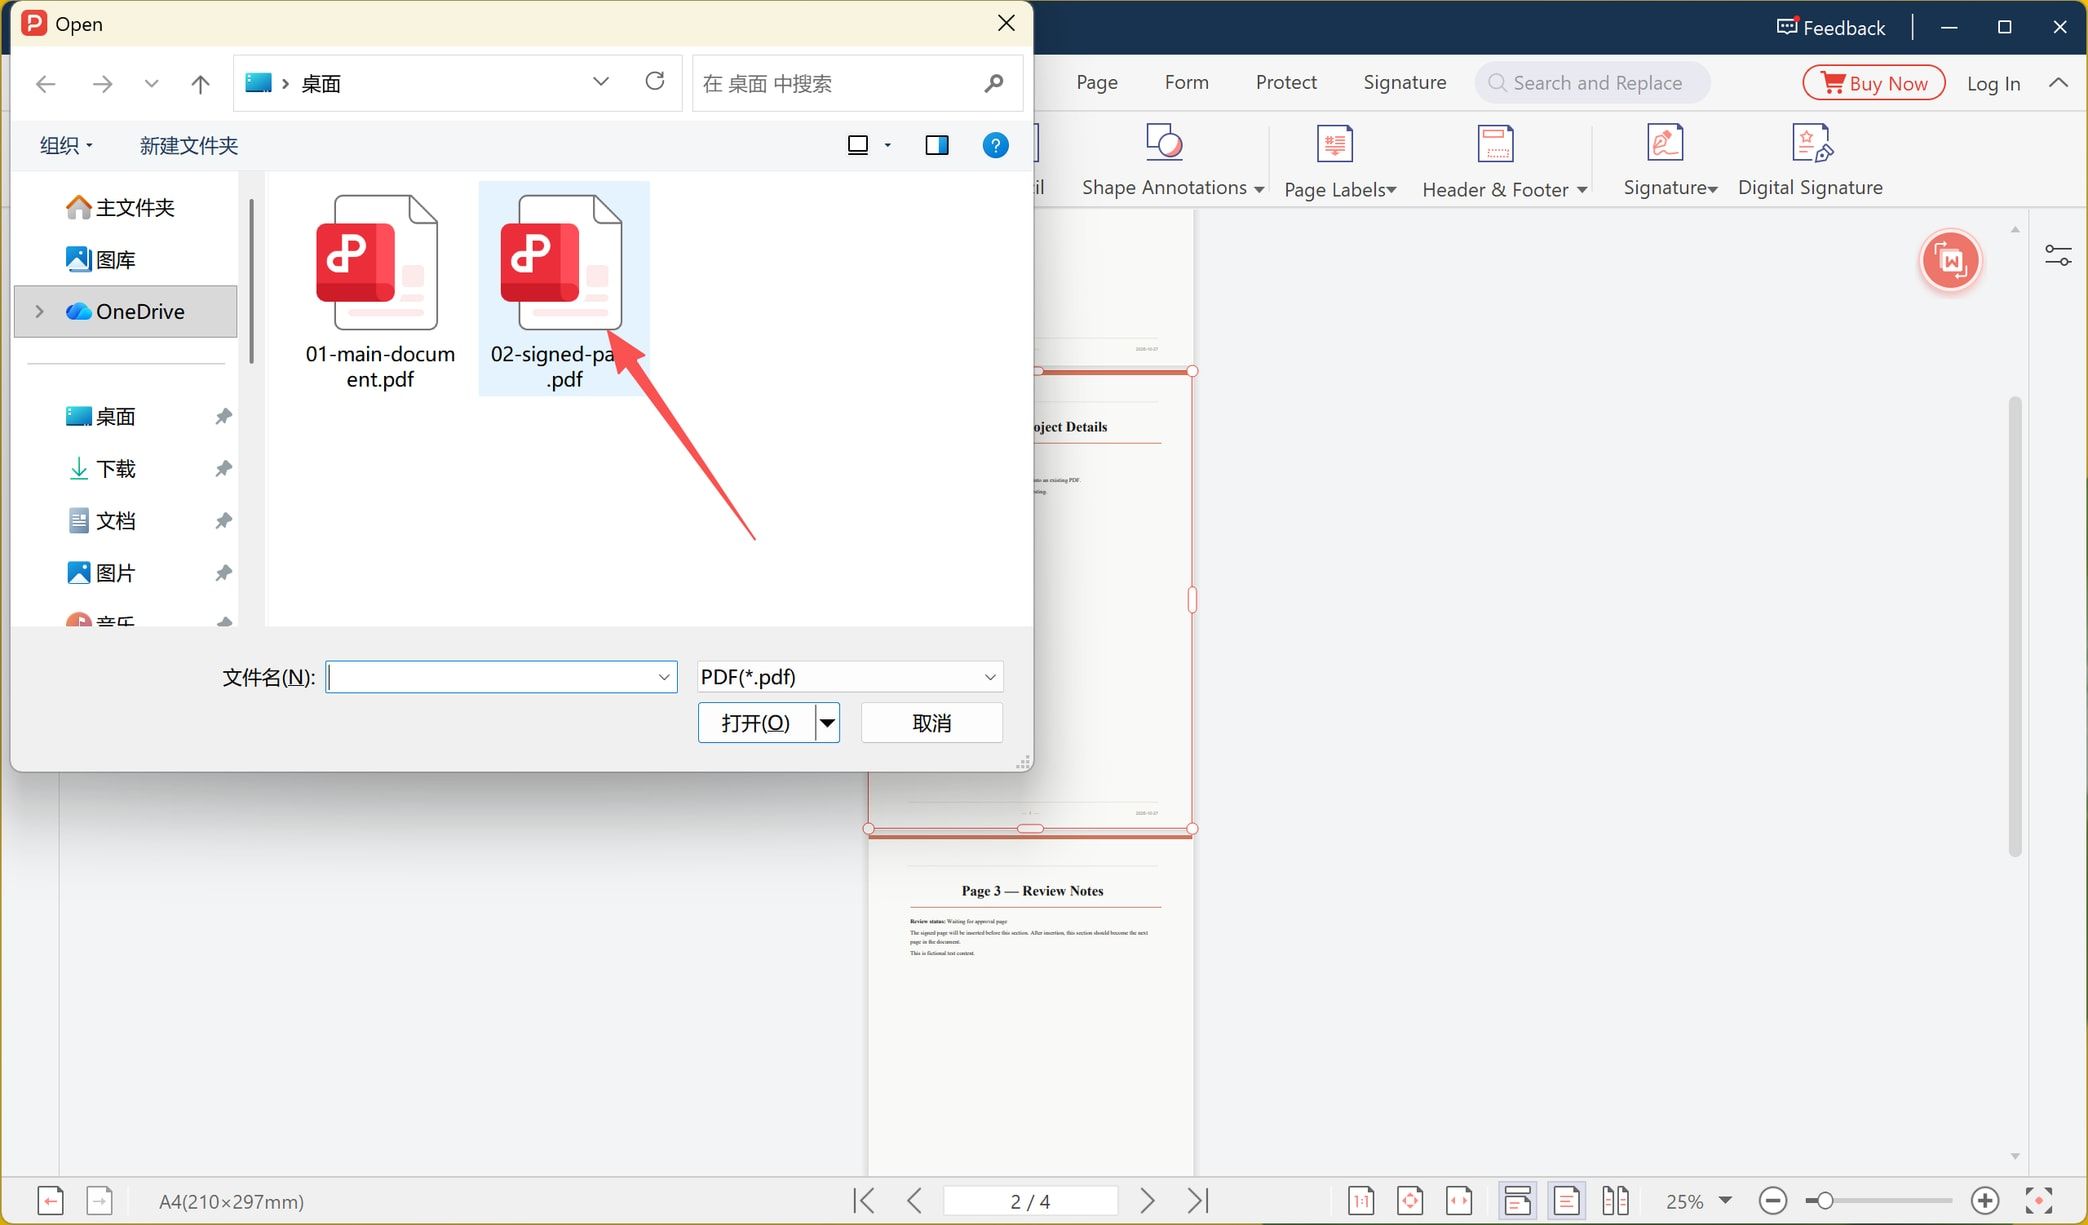The image size is (2088, 1225).
Task: Click the full screen icon in status bar
Action: pos(2038,1200)
